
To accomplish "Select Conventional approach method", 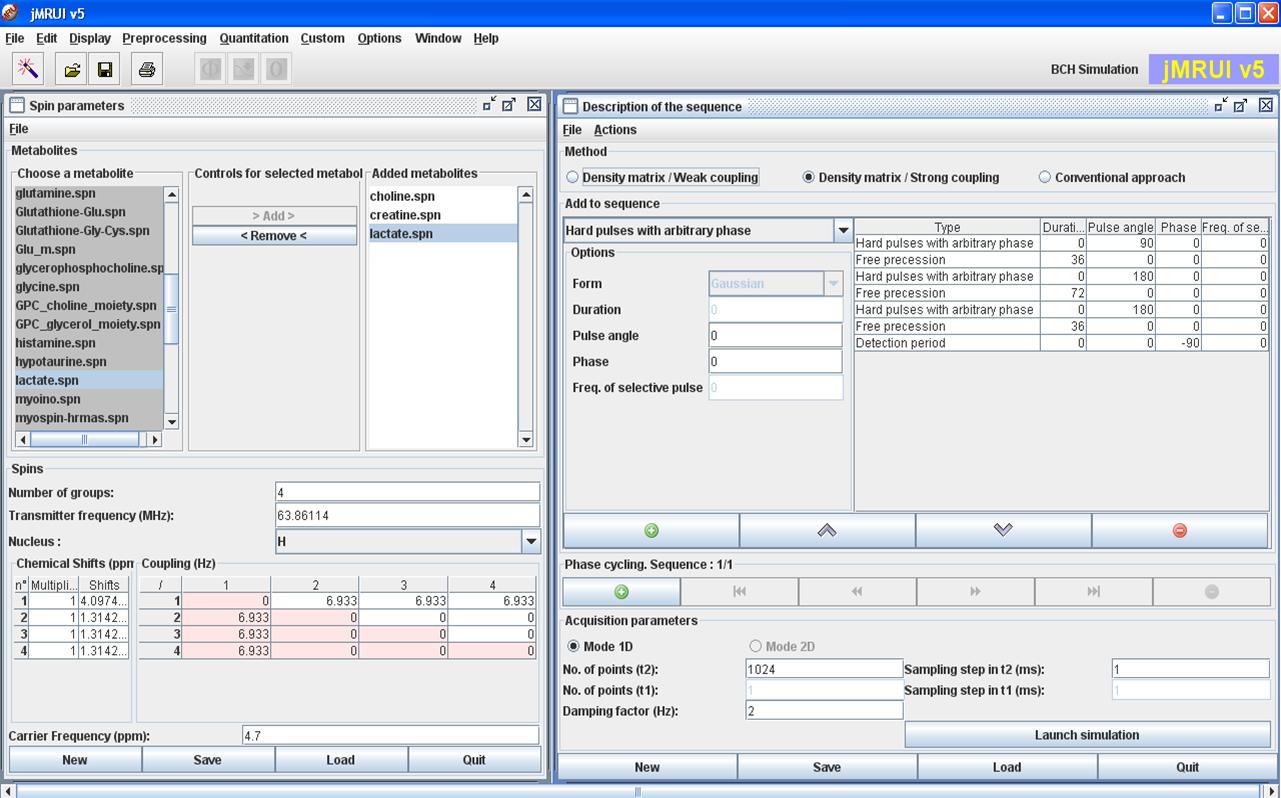I will [1112, 177].
